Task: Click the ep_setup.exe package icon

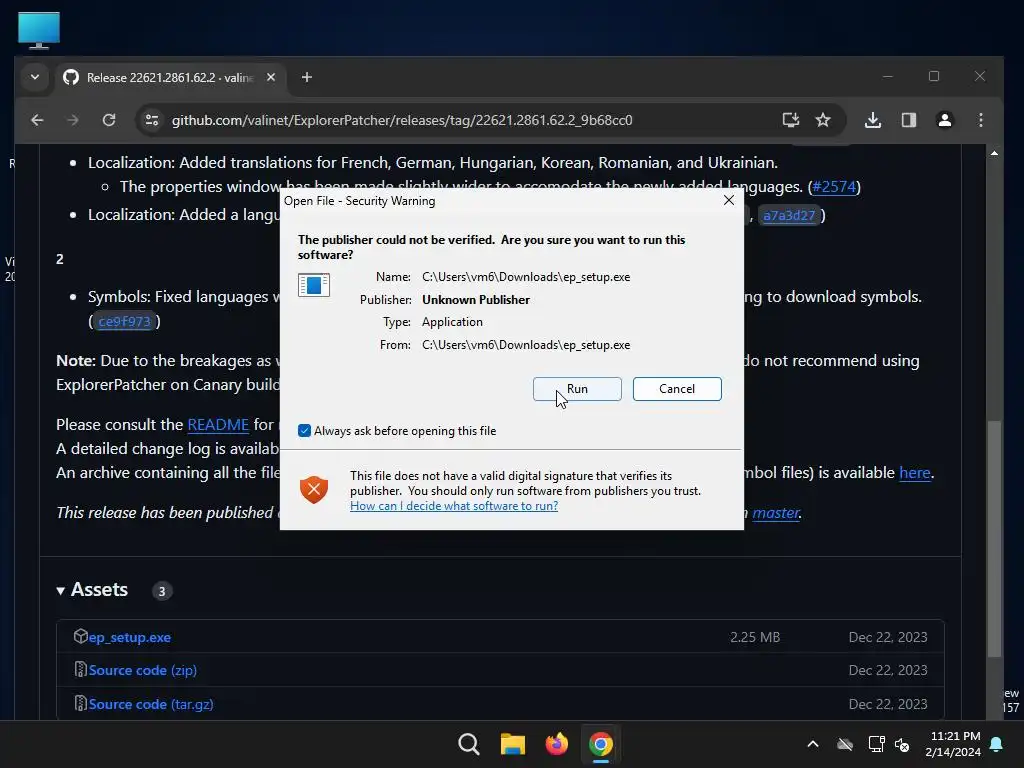Action: tap(80, 636)
